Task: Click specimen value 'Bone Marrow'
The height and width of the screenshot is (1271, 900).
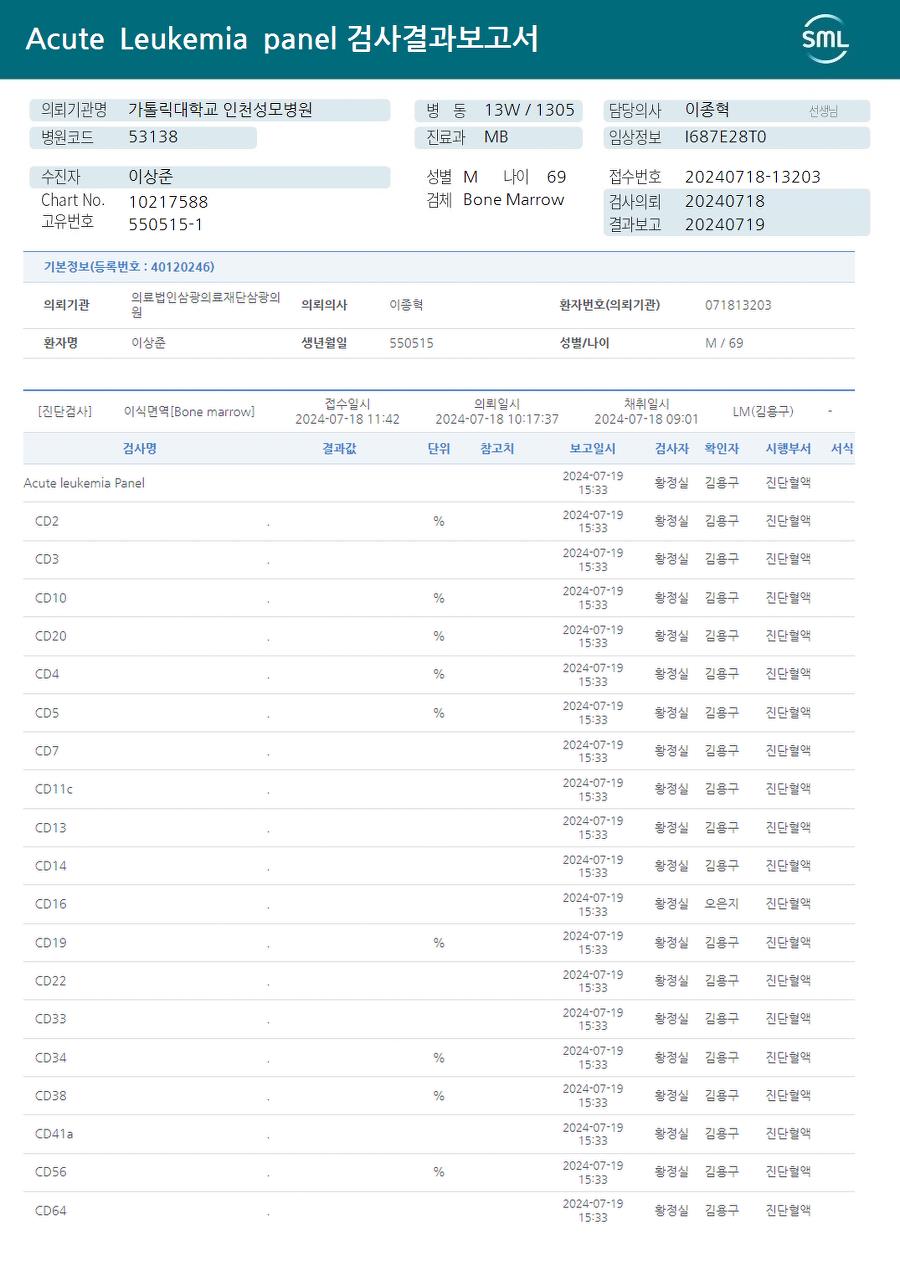Action: [514, 200]
